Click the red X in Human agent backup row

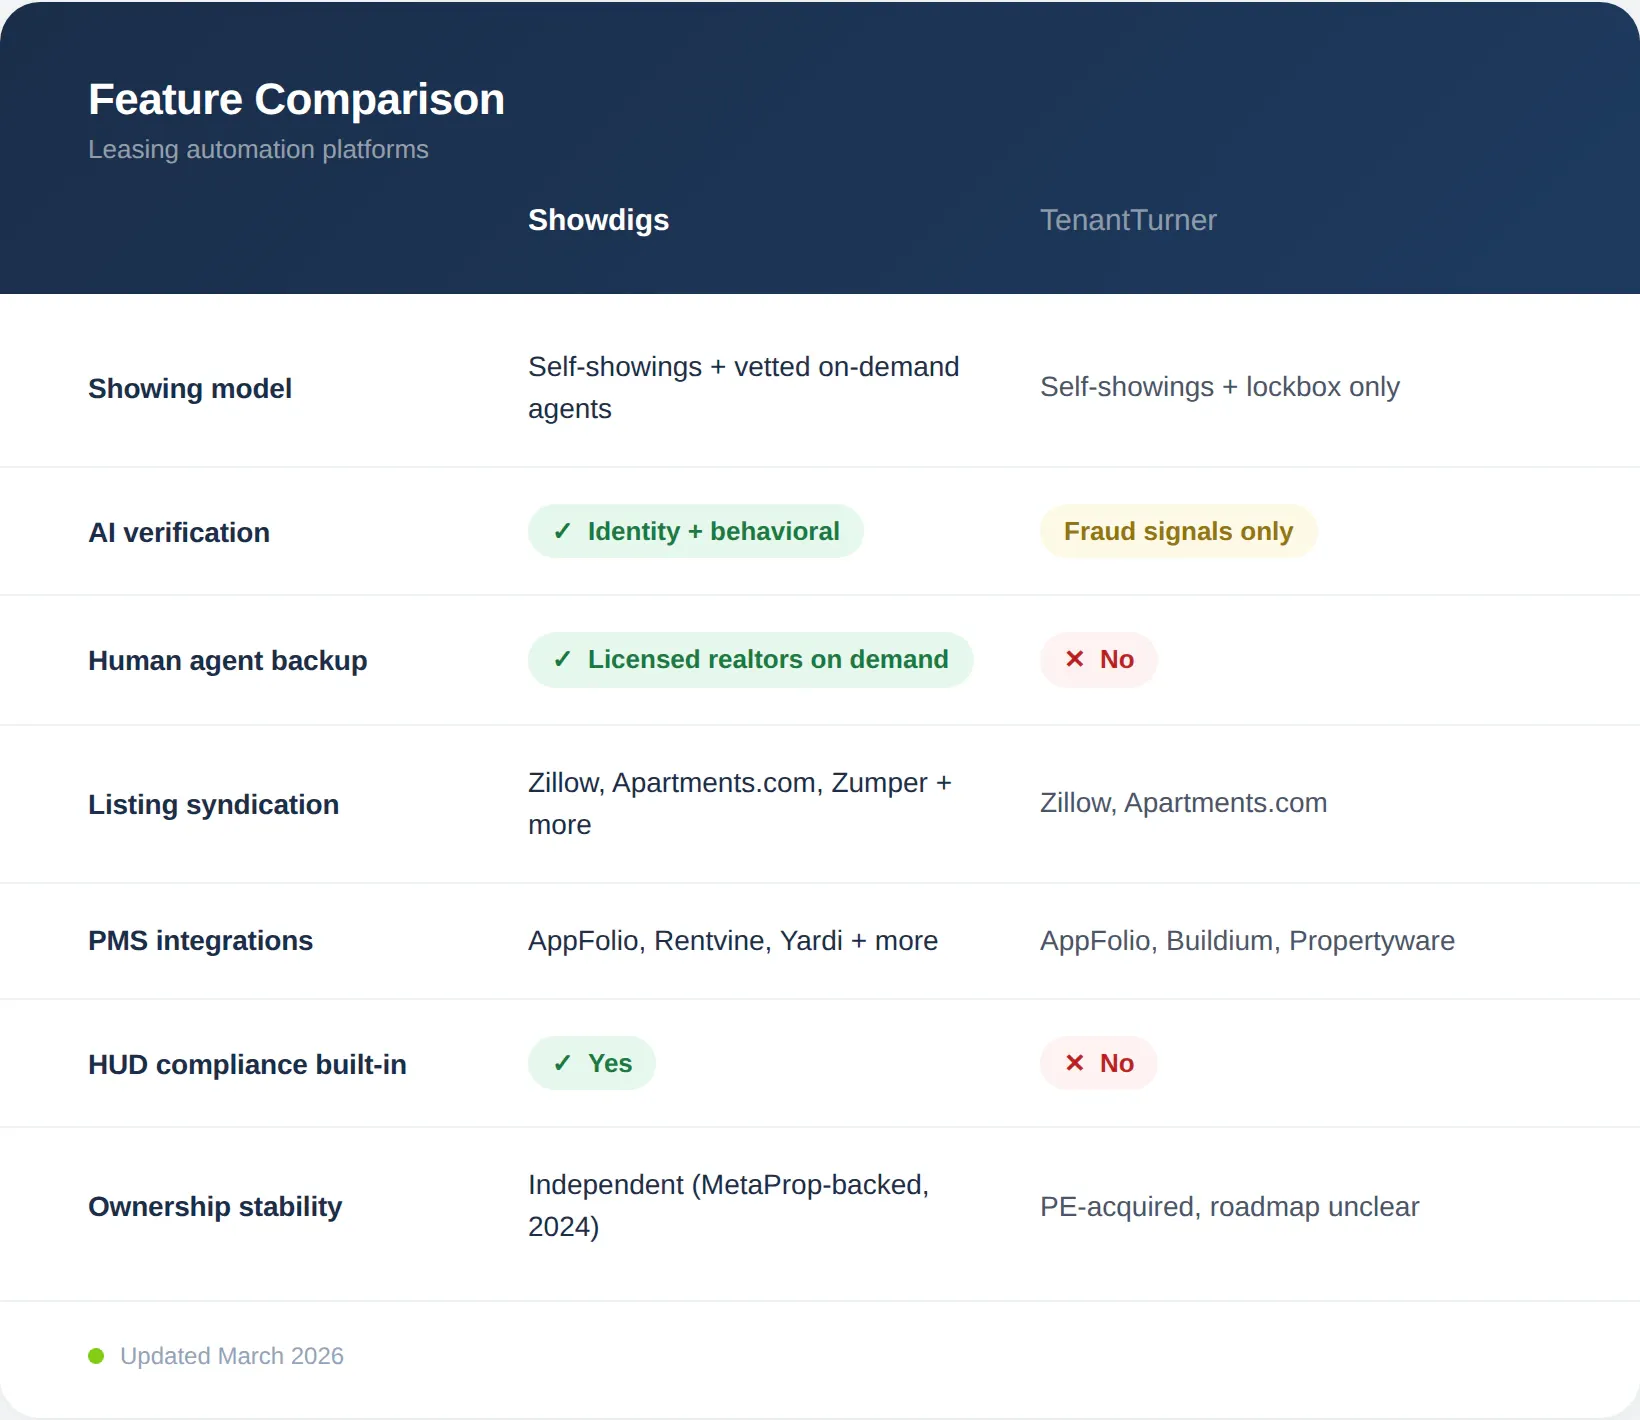1075,659
